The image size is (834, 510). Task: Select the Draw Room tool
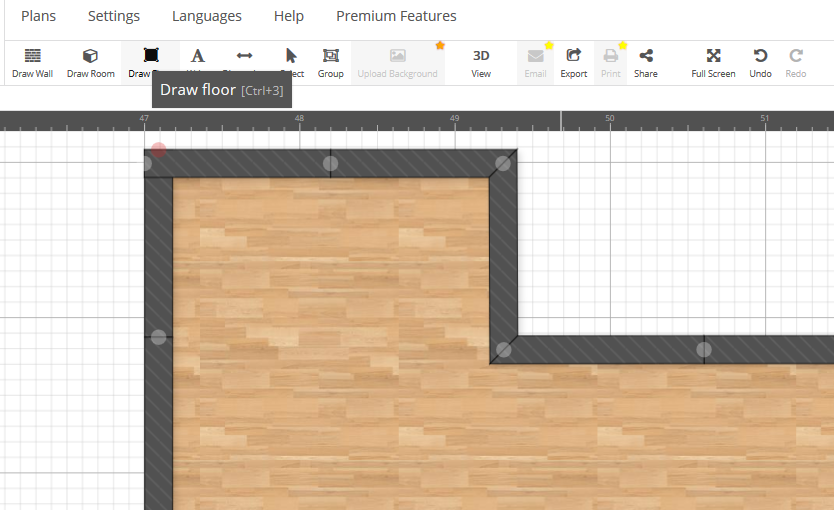[91, 63]
